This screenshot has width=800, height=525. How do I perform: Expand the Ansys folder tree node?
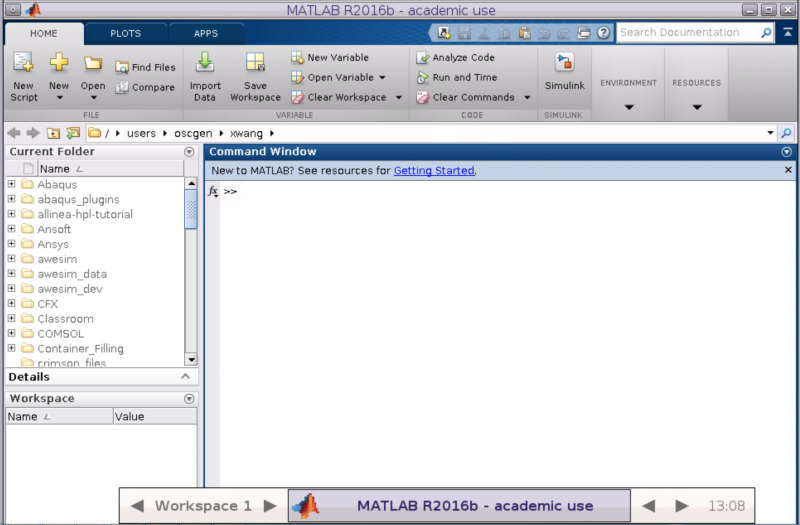click(x=11, y=243)
